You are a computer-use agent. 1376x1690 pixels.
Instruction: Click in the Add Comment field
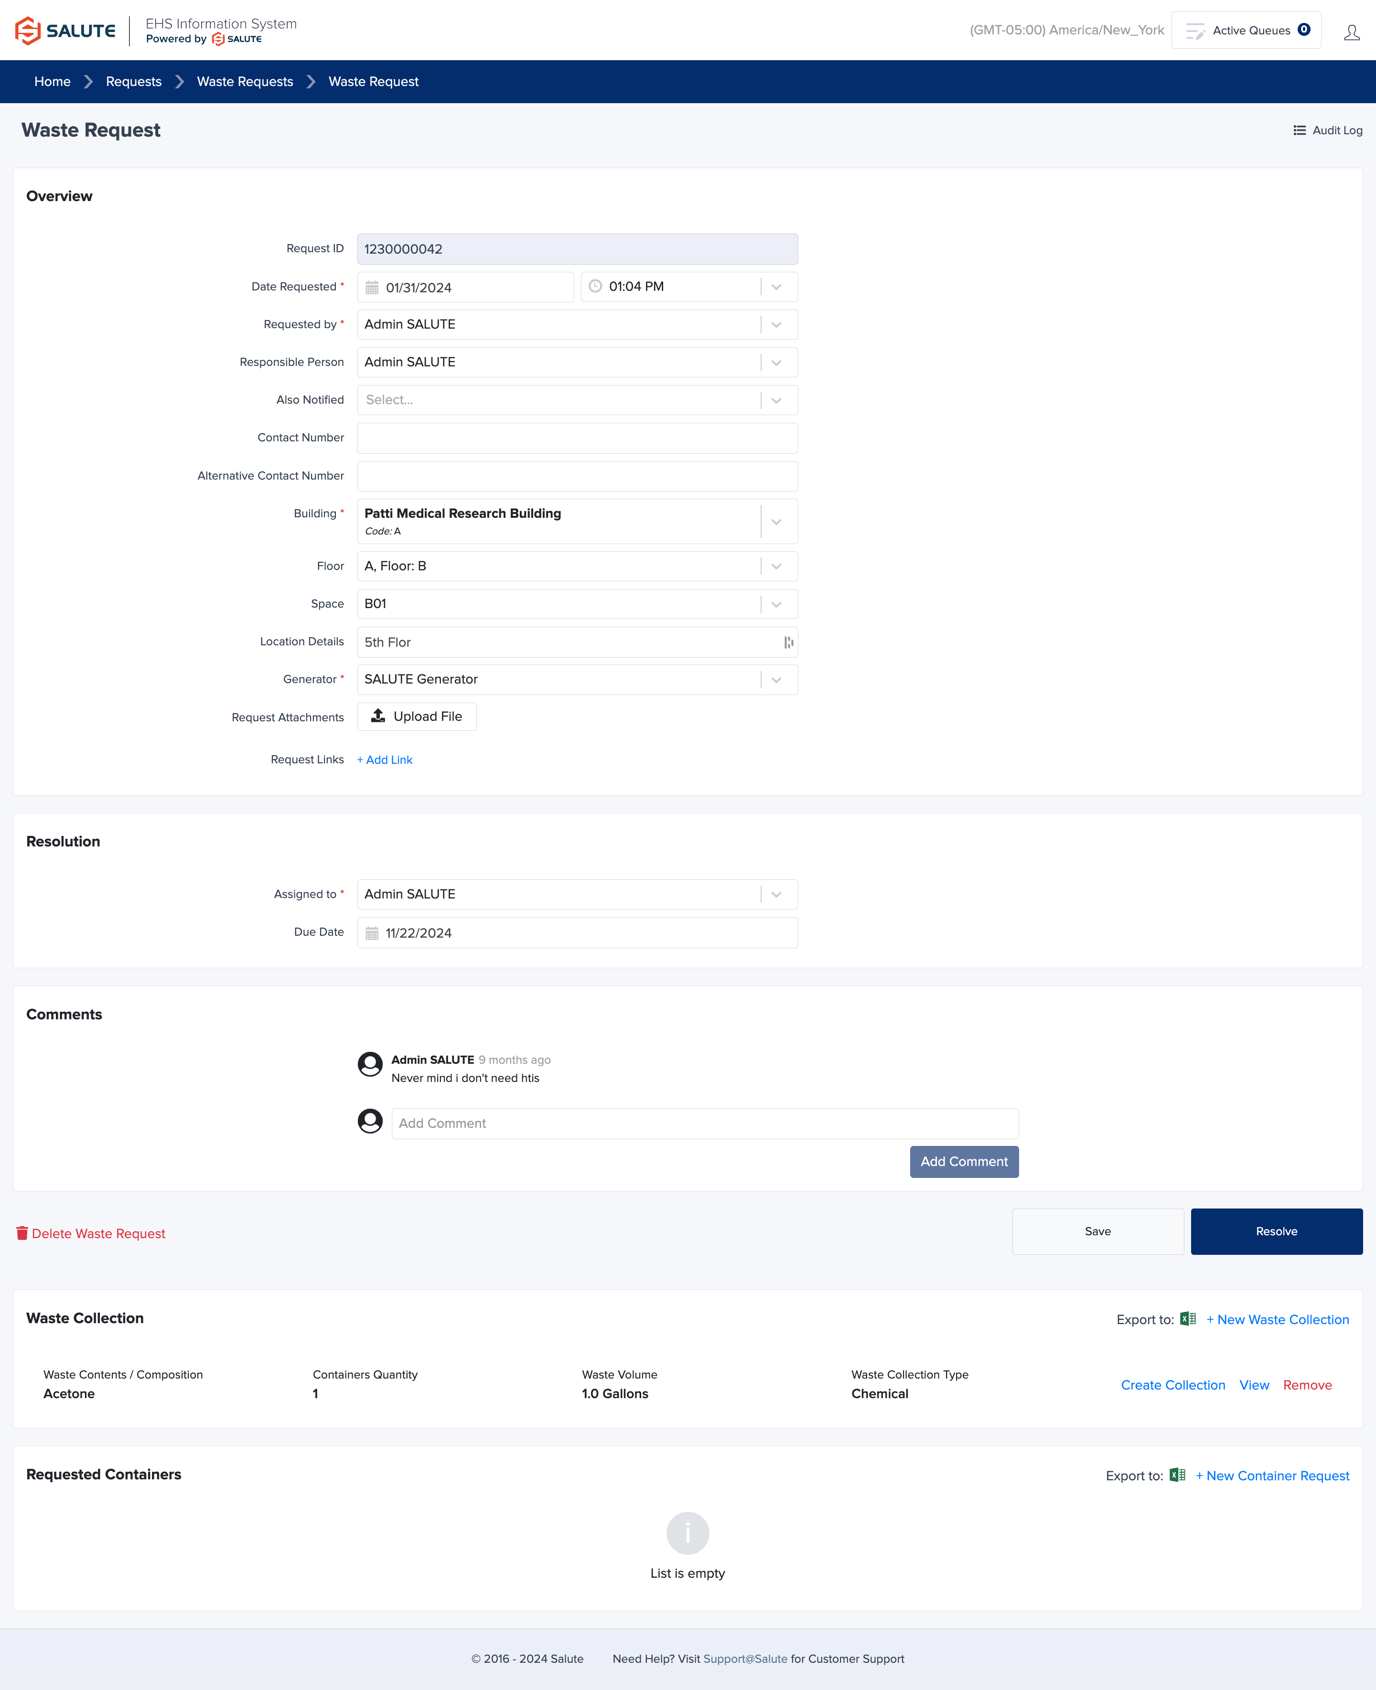[704, 1123]
